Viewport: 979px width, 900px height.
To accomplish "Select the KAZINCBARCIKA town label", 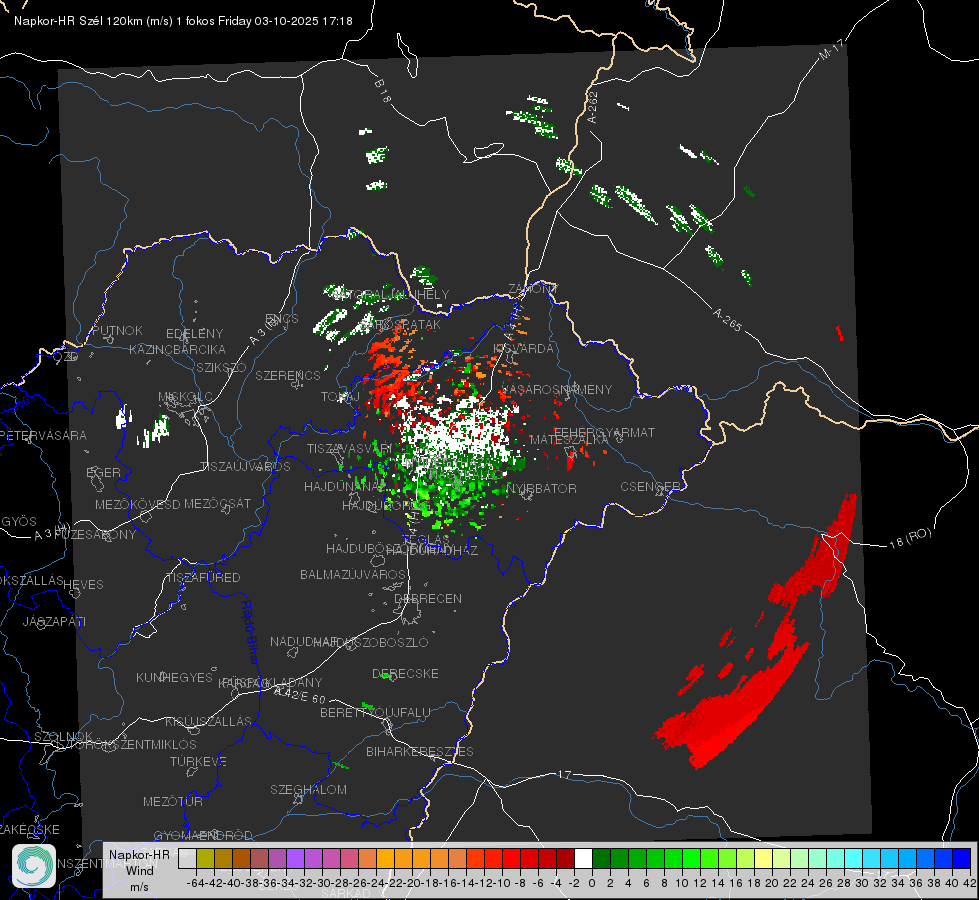I will click(177, 349).
